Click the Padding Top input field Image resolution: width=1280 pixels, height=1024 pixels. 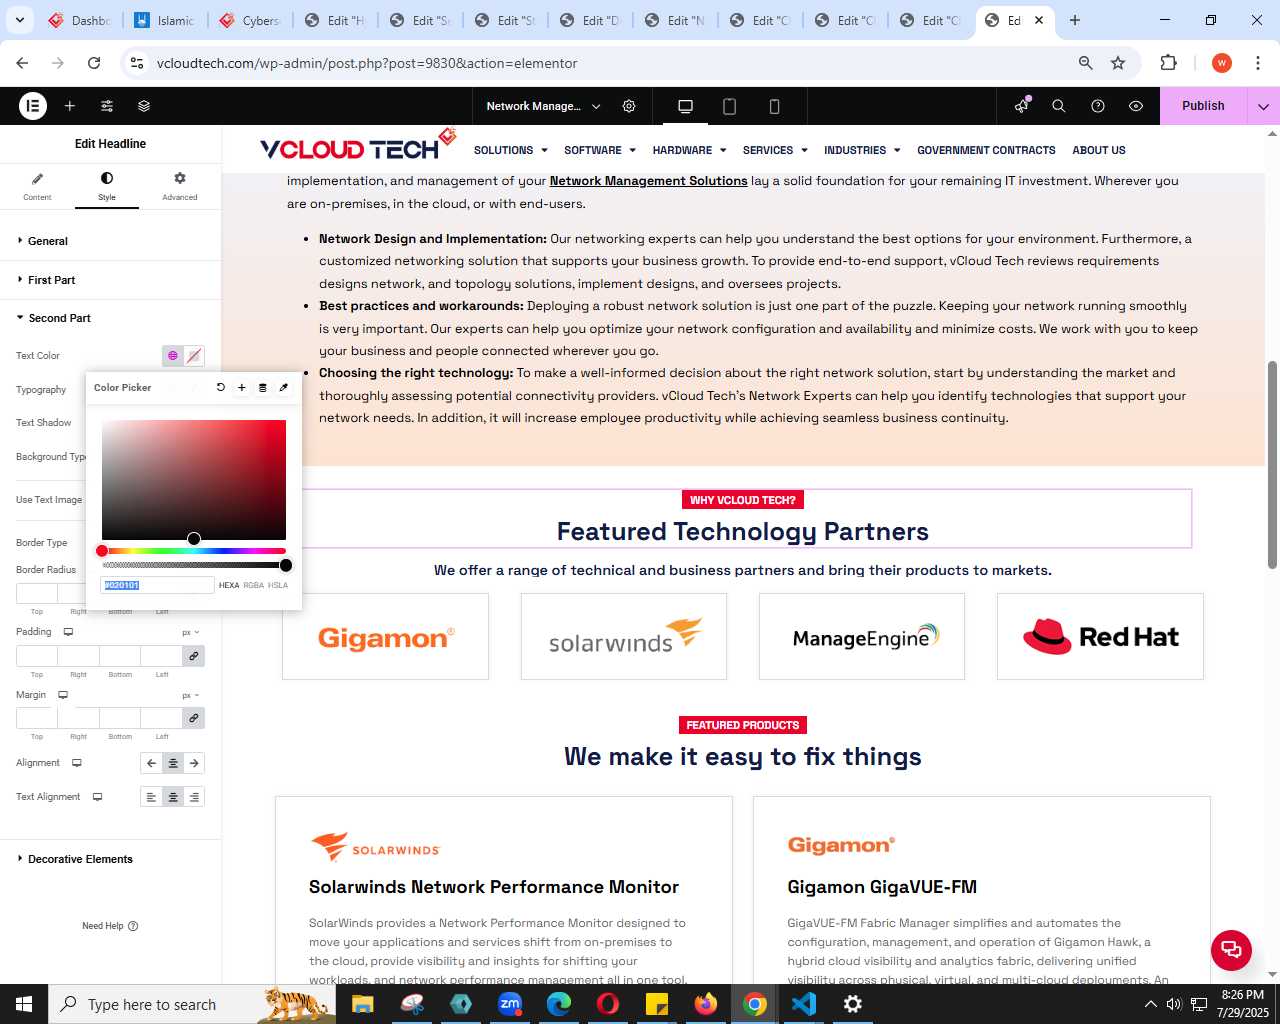coord(37,656)
